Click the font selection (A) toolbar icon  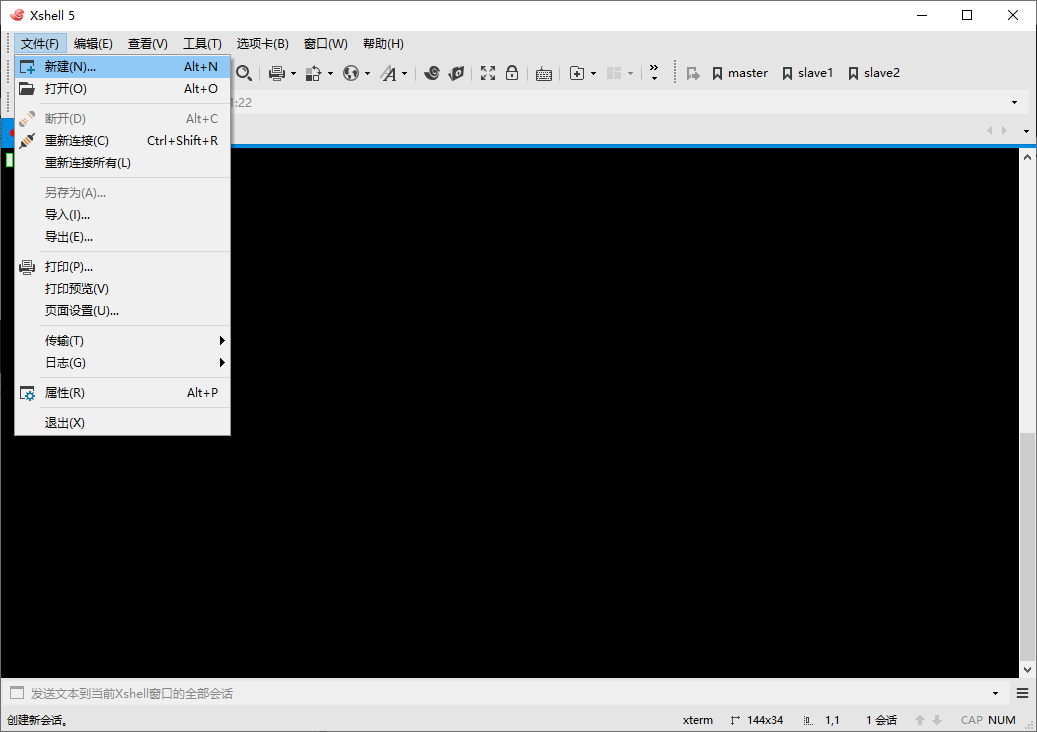pyautogui.click(x=387, y=73)
